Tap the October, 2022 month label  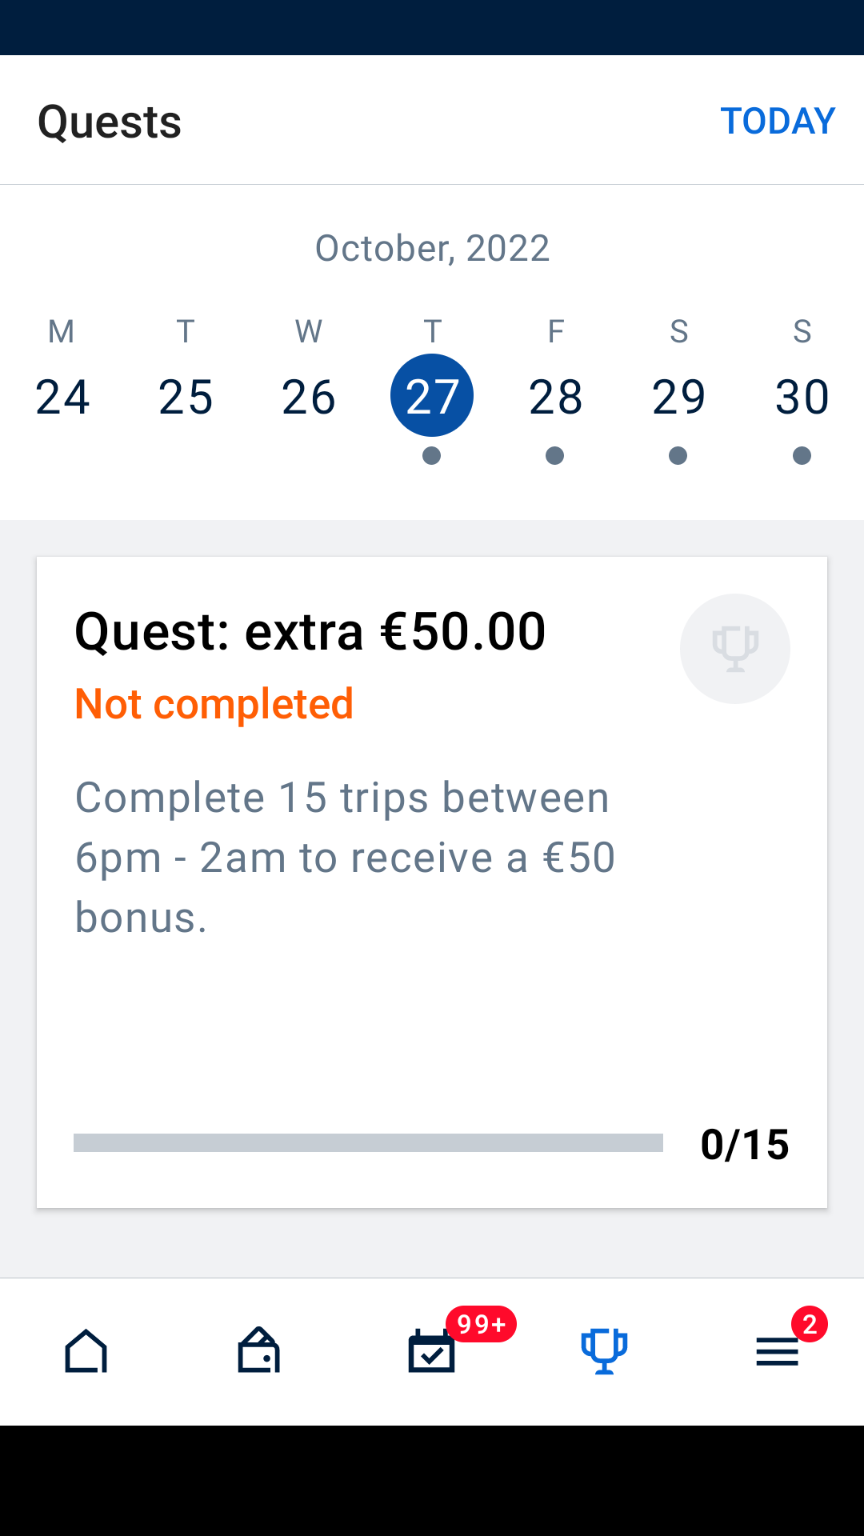[432, 248]
